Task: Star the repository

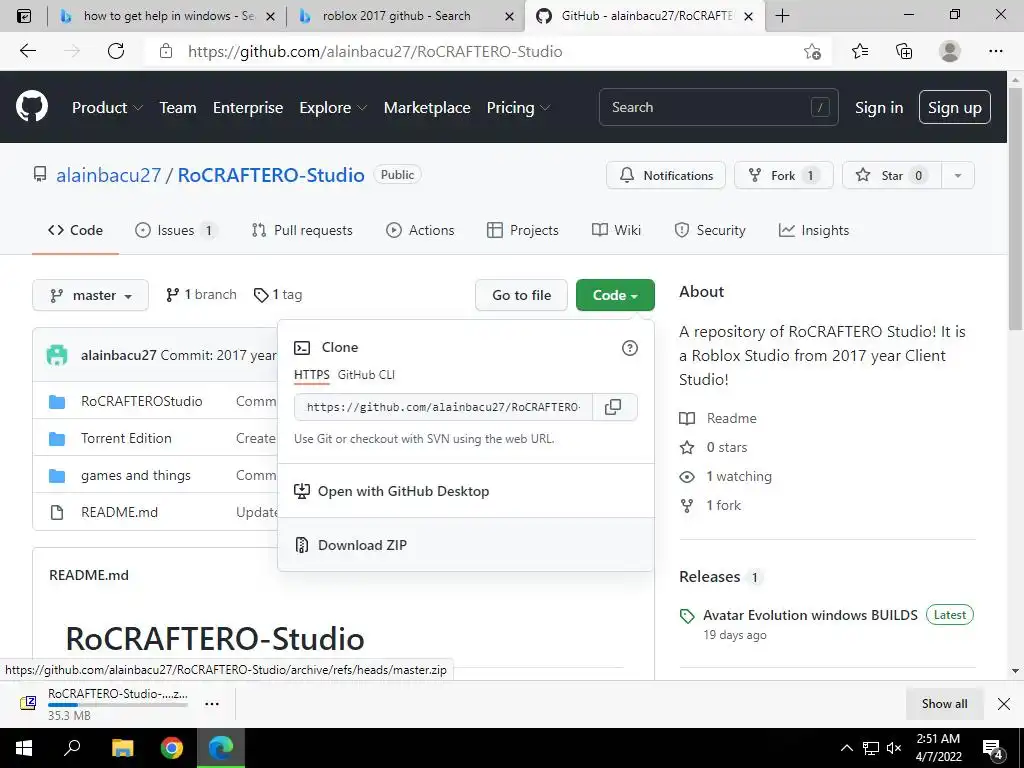Action: tap(891, 175)
